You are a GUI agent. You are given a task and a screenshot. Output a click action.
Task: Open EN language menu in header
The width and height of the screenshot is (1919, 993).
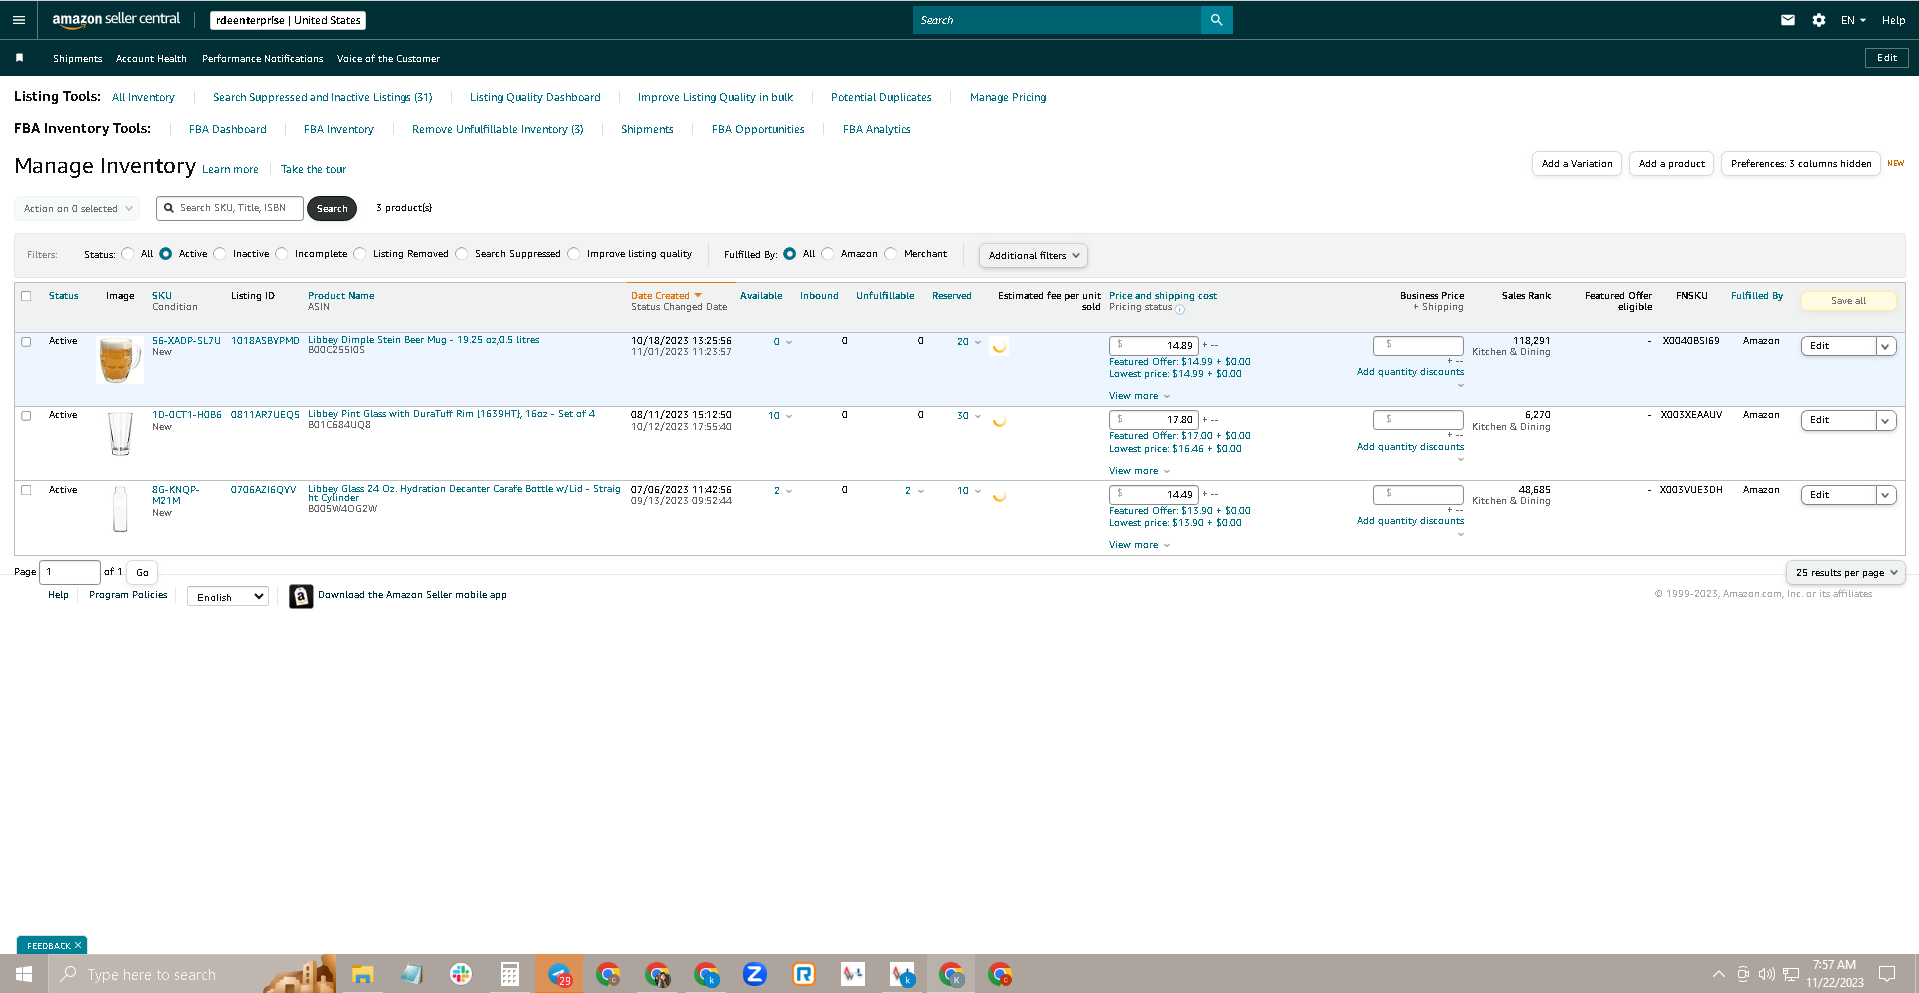click(x=1853, y=20)
